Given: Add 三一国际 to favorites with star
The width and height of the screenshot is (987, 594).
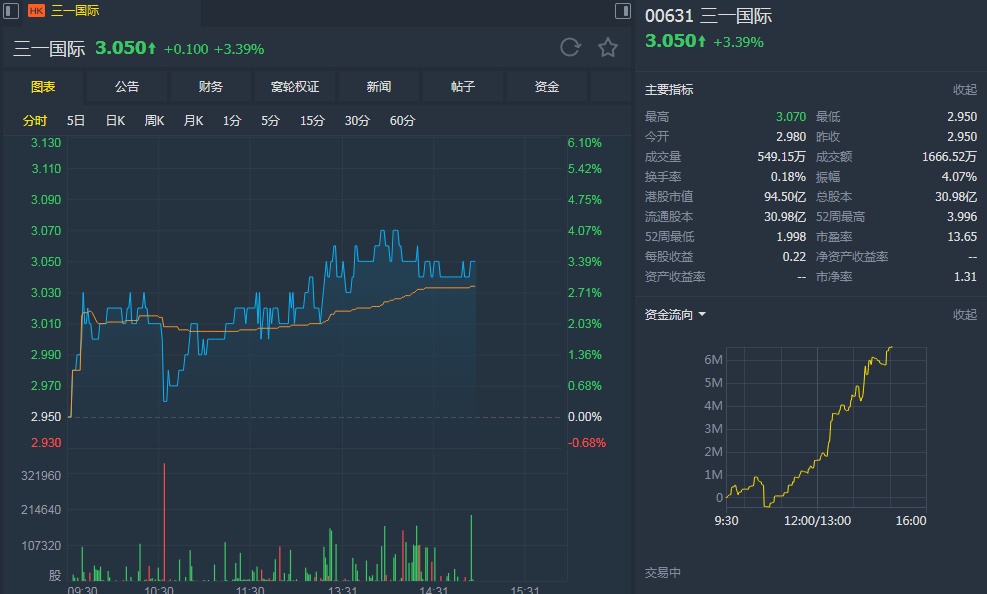Looking at the screenshot, I should tap(608, 47).
